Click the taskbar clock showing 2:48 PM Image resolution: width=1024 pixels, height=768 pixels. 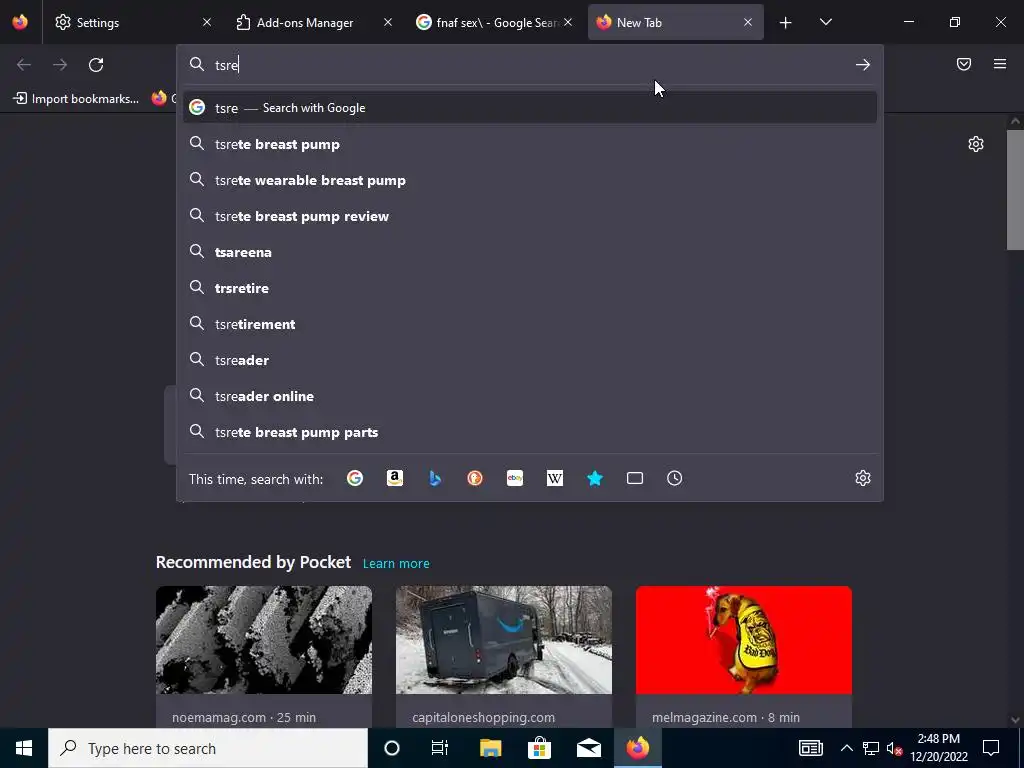[938, 748]
